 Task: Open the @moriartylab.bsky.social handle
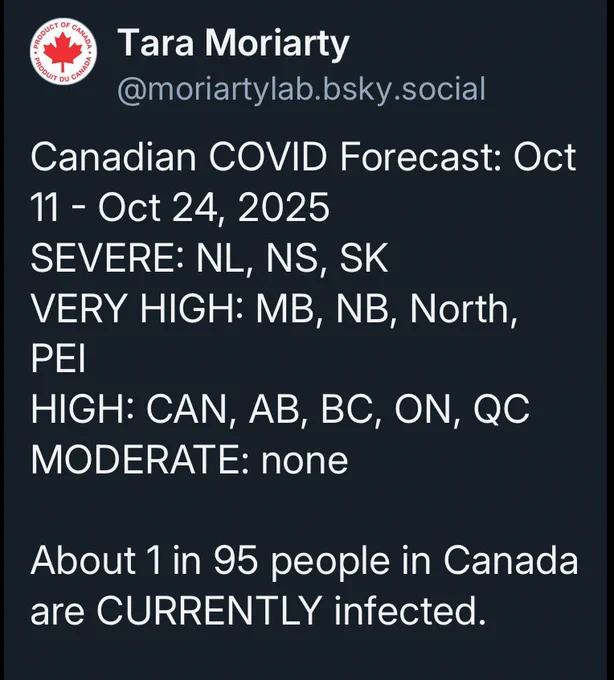point(301,89)
